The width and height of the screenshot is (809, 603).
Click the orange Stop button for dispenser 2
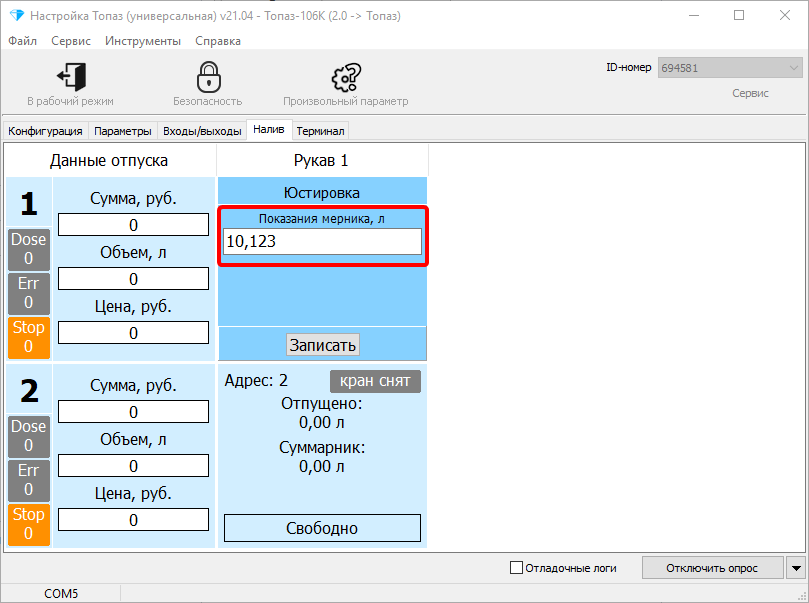[29, 525]
